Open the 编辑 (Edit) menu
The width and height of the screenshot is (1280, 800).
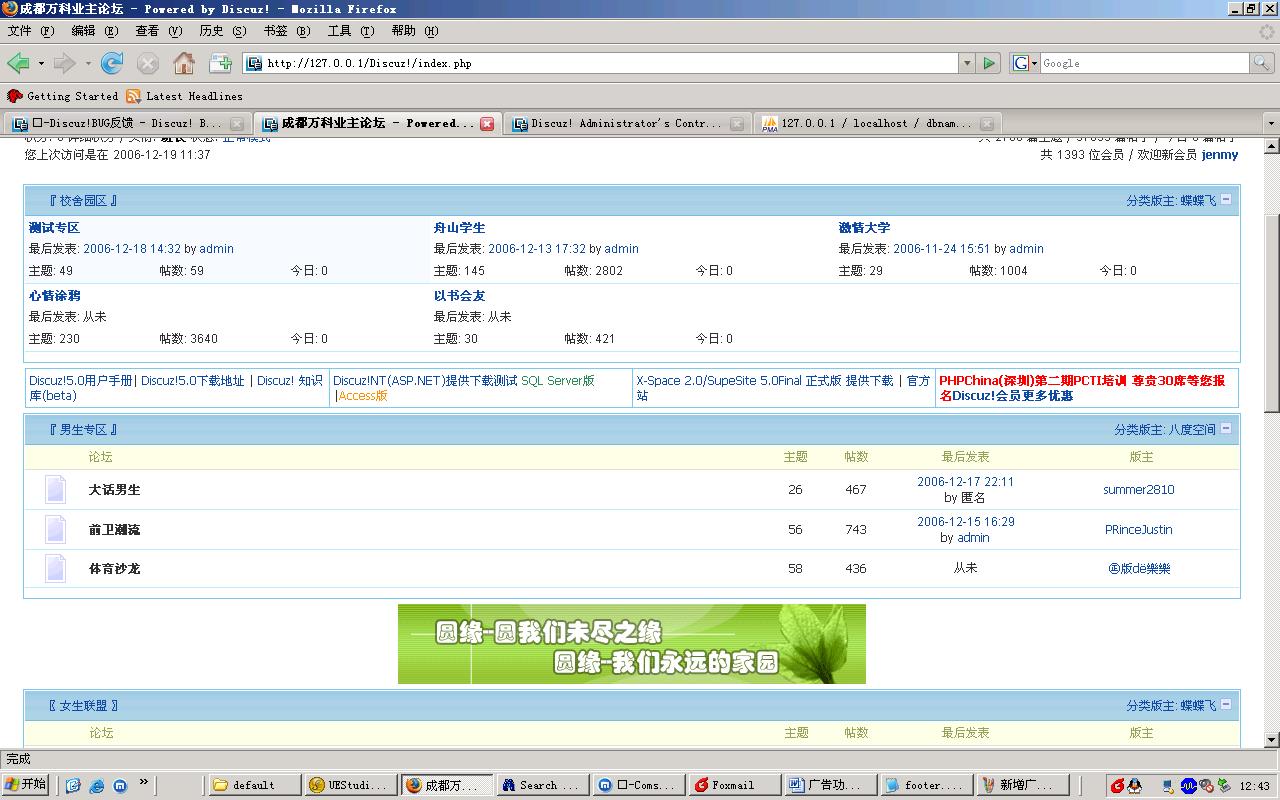click(x=95, y=31)
